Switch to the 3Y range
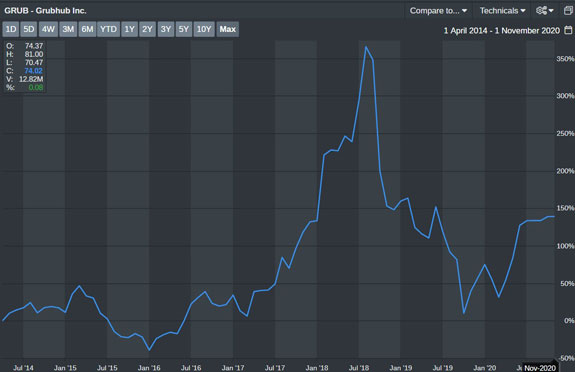575x372 pixels. click(166, 29)
